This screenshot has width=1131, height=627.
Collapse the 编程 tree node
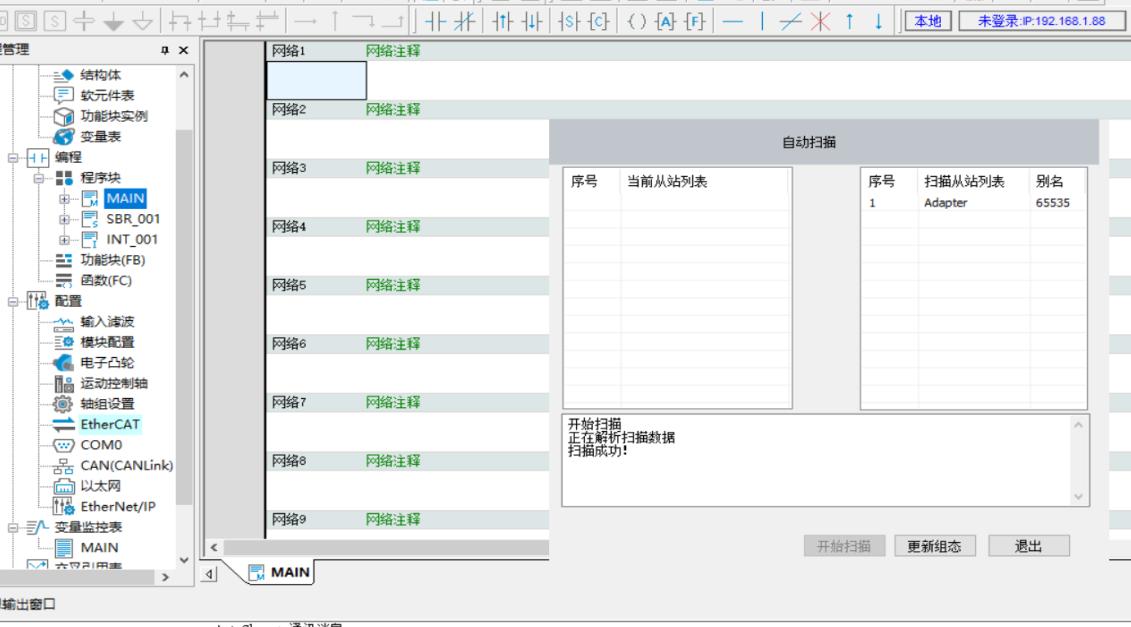click(13, 157)
